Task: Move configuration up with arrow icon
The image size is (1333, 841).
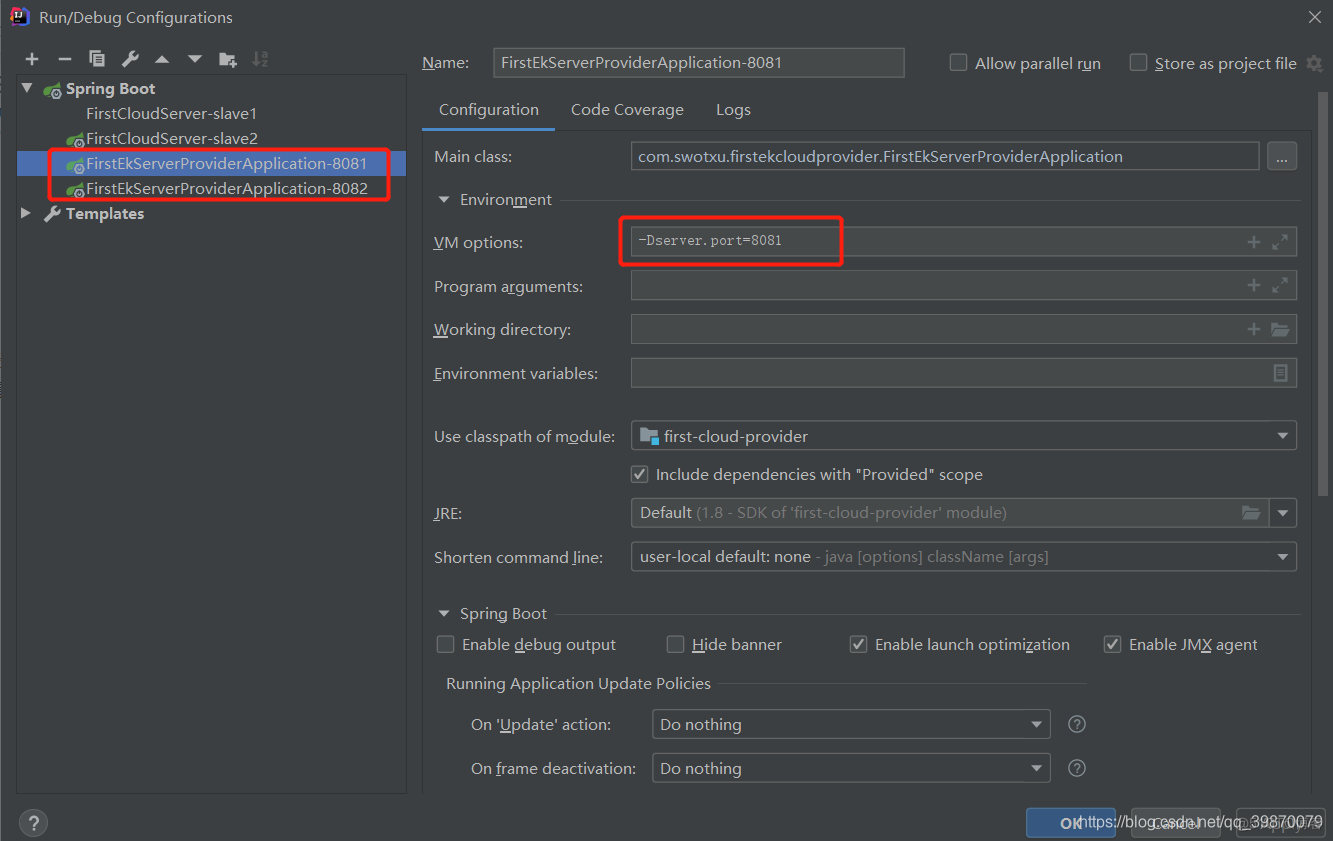Action: tap(162, 59)
